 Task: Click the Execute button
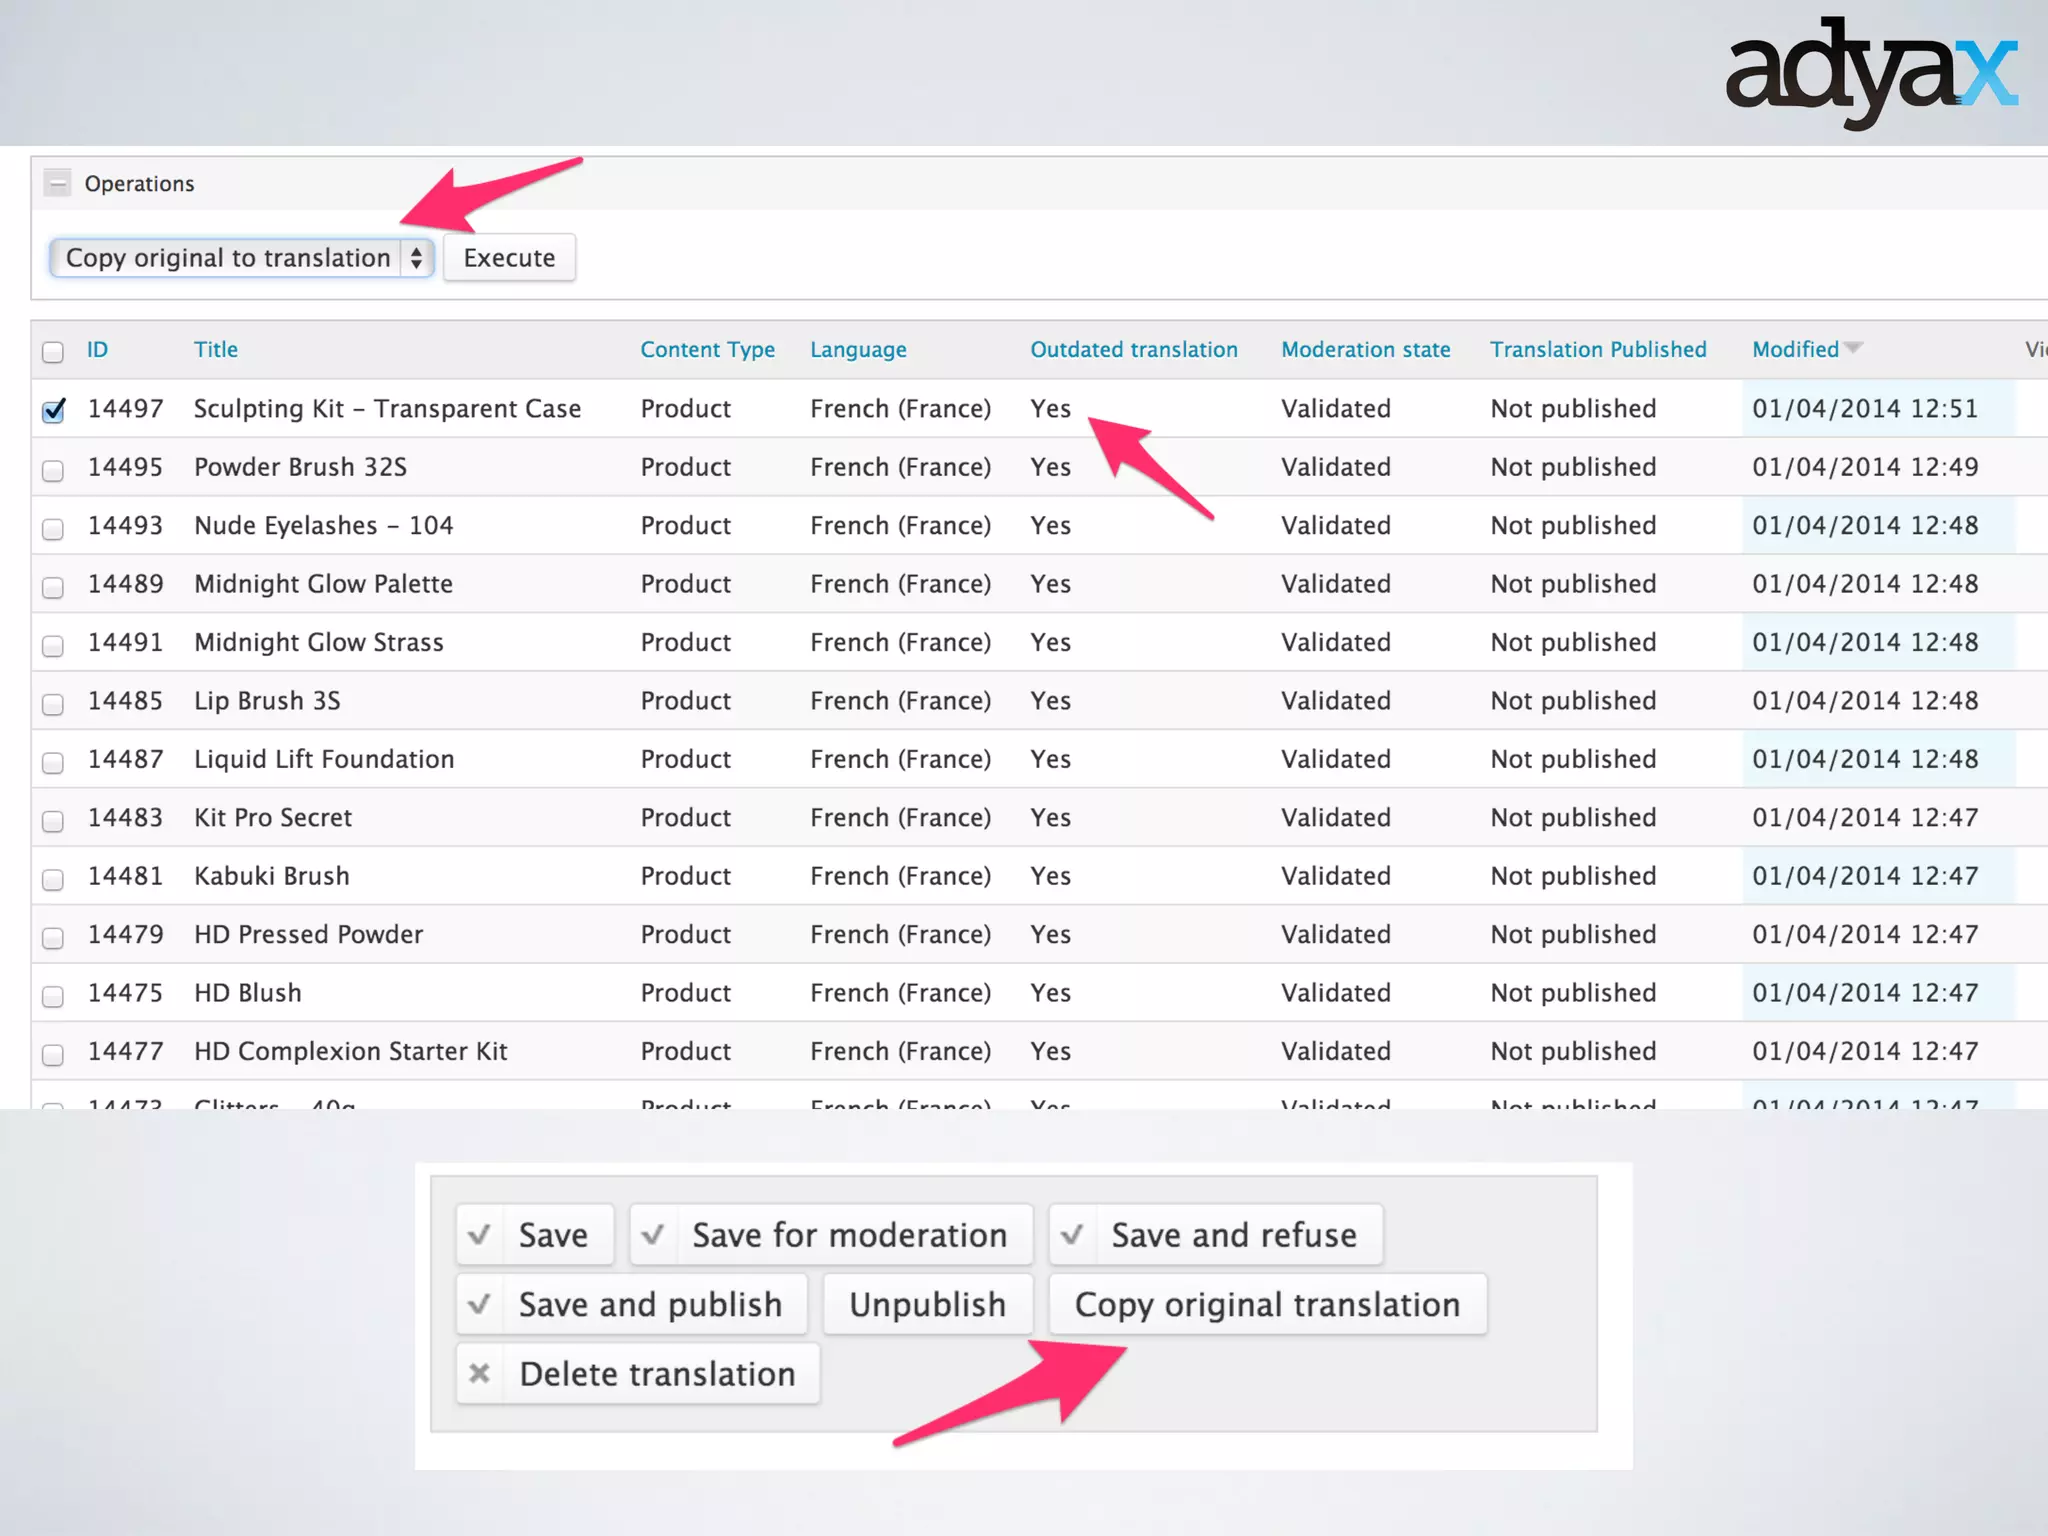click(509, 258)
